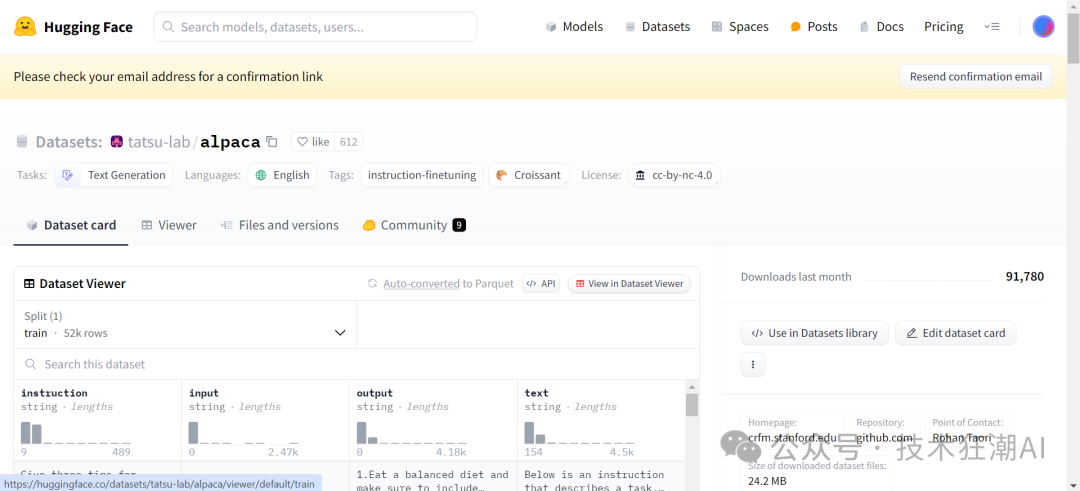
Task: Open the tatsu-lab organization link
Action: [x=159, y=142]
